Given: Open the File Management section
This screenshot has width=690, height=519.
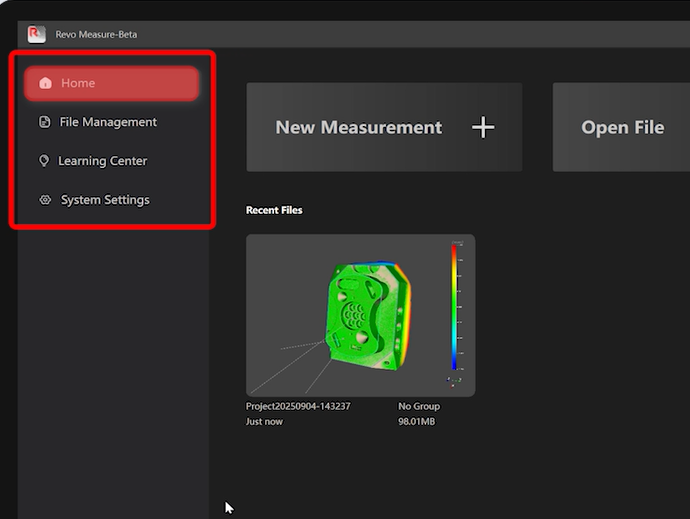Looking at the screenshot, I should click(x=108, y=122).
